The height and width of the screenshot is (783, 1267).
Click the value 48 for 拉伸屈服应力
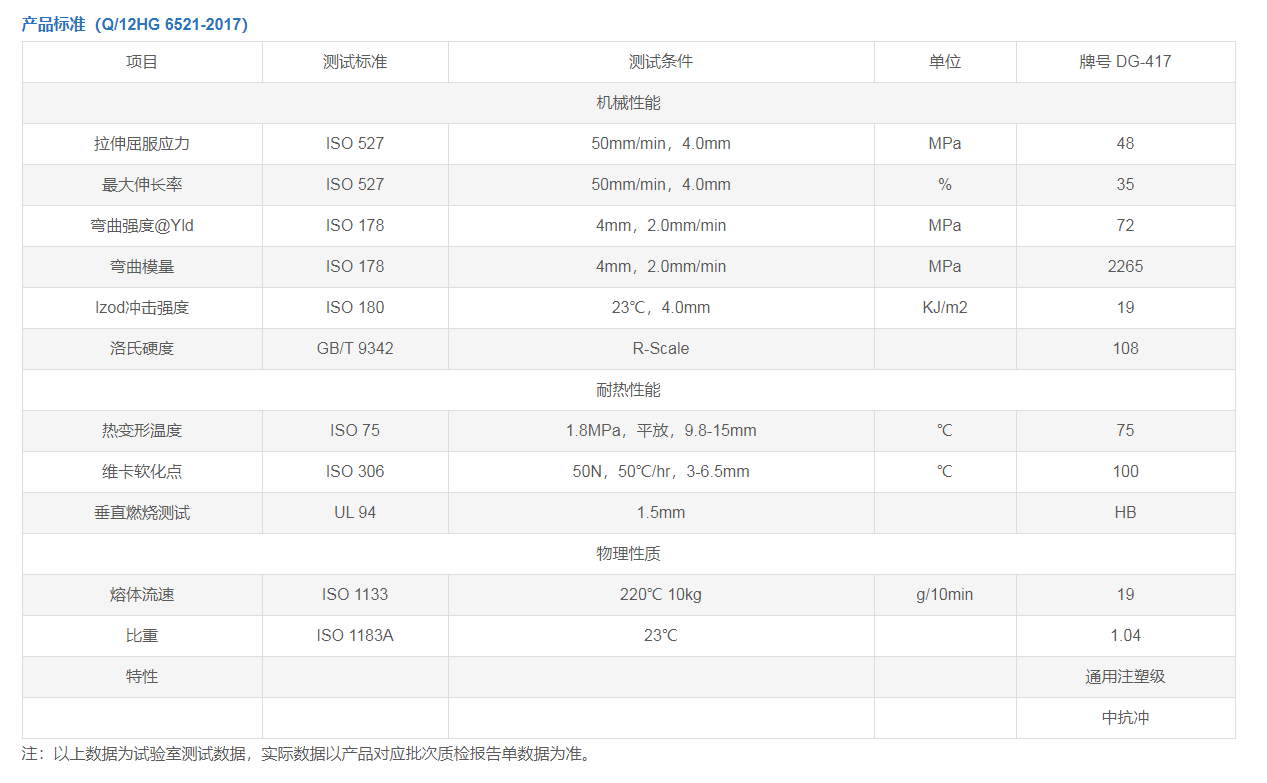[x=1126, y=144]
